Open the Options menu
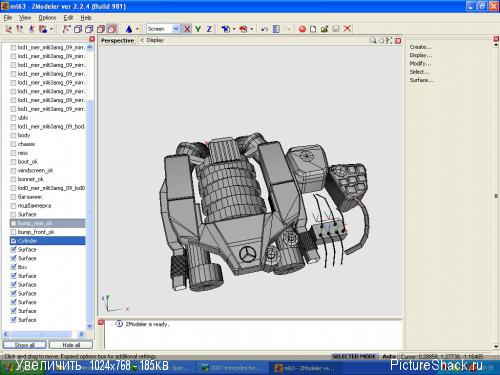The height and width of the screenshot is (375, 500). [x=47, y=18]
